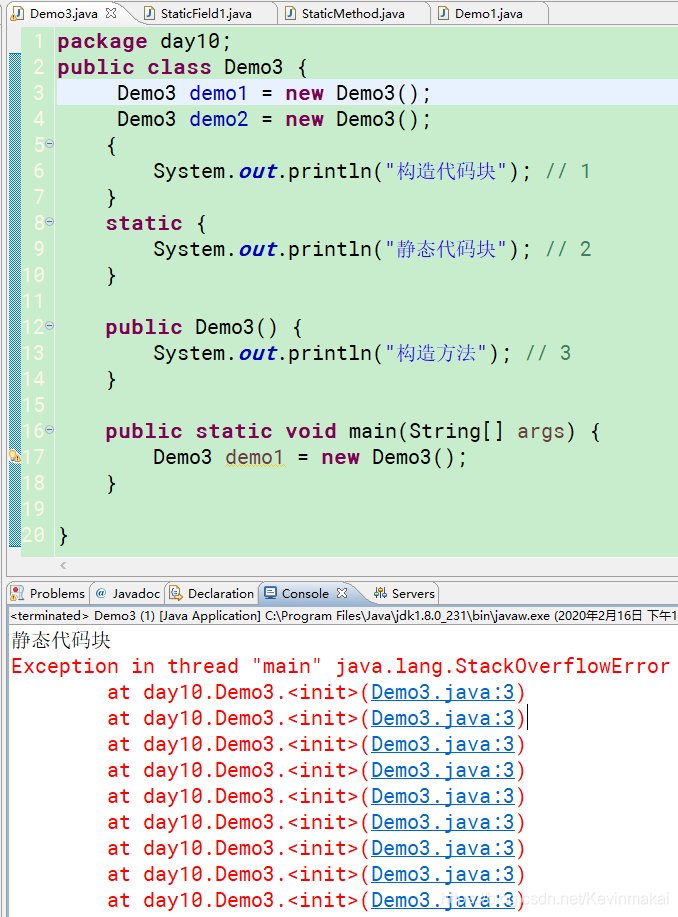The image size is (678, 917).
Task: Click the underlined demo1 variable on line 17
Action: (256, 457)
